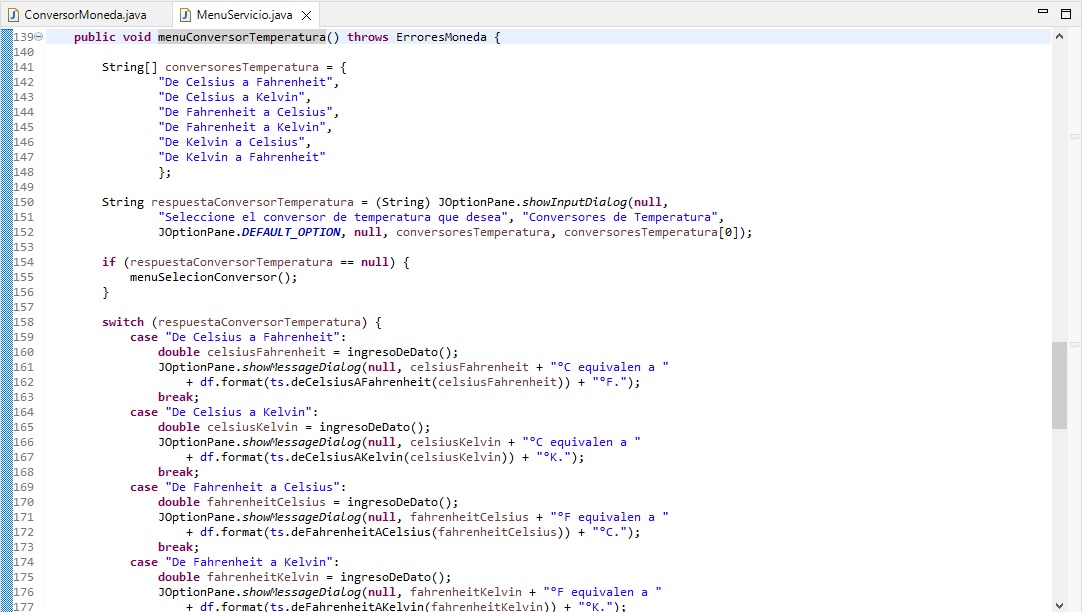Click the overview ruler marker near the scrollbar thumb
This screenshot has width=1082, height=612.
tap(1074, 344)
